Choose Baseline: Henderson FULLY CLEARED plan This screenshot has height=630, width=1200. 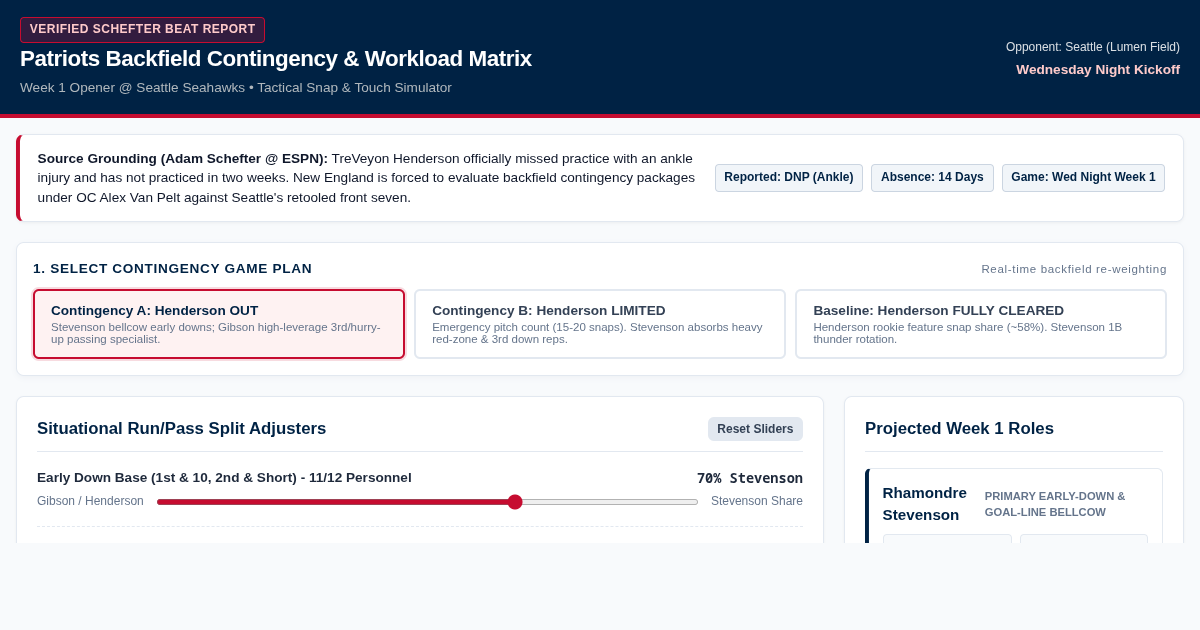[x=981, y=324]
